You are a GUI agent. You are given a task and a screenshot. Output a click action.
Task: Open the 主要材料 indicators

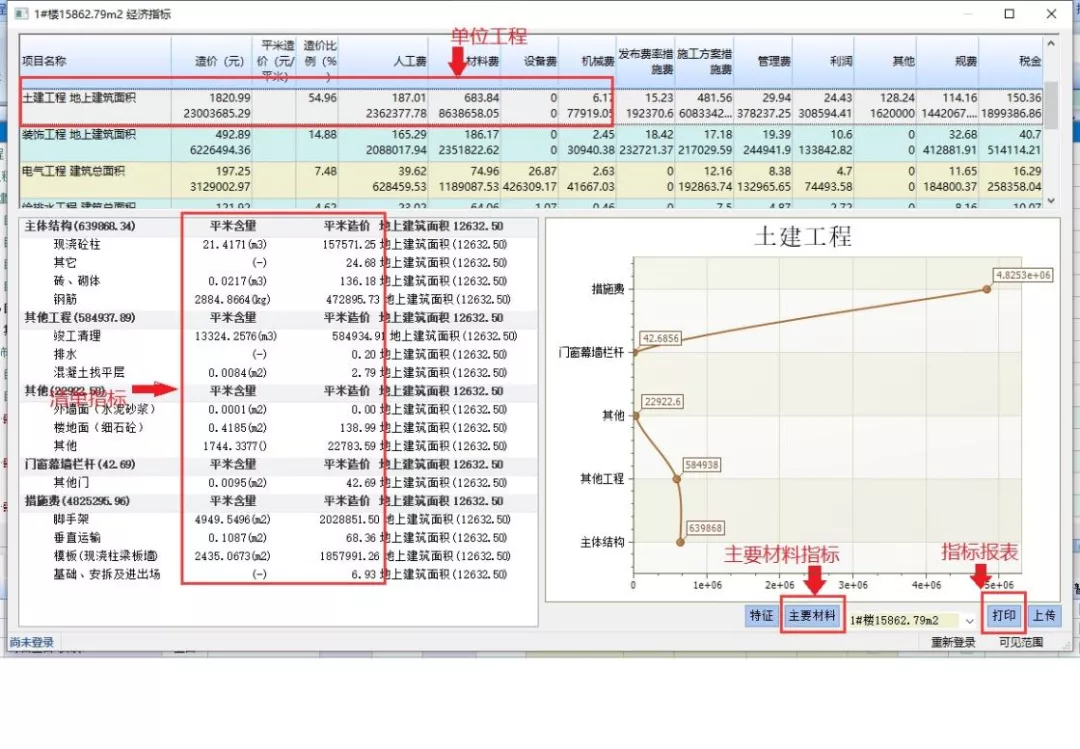(812, 616)
